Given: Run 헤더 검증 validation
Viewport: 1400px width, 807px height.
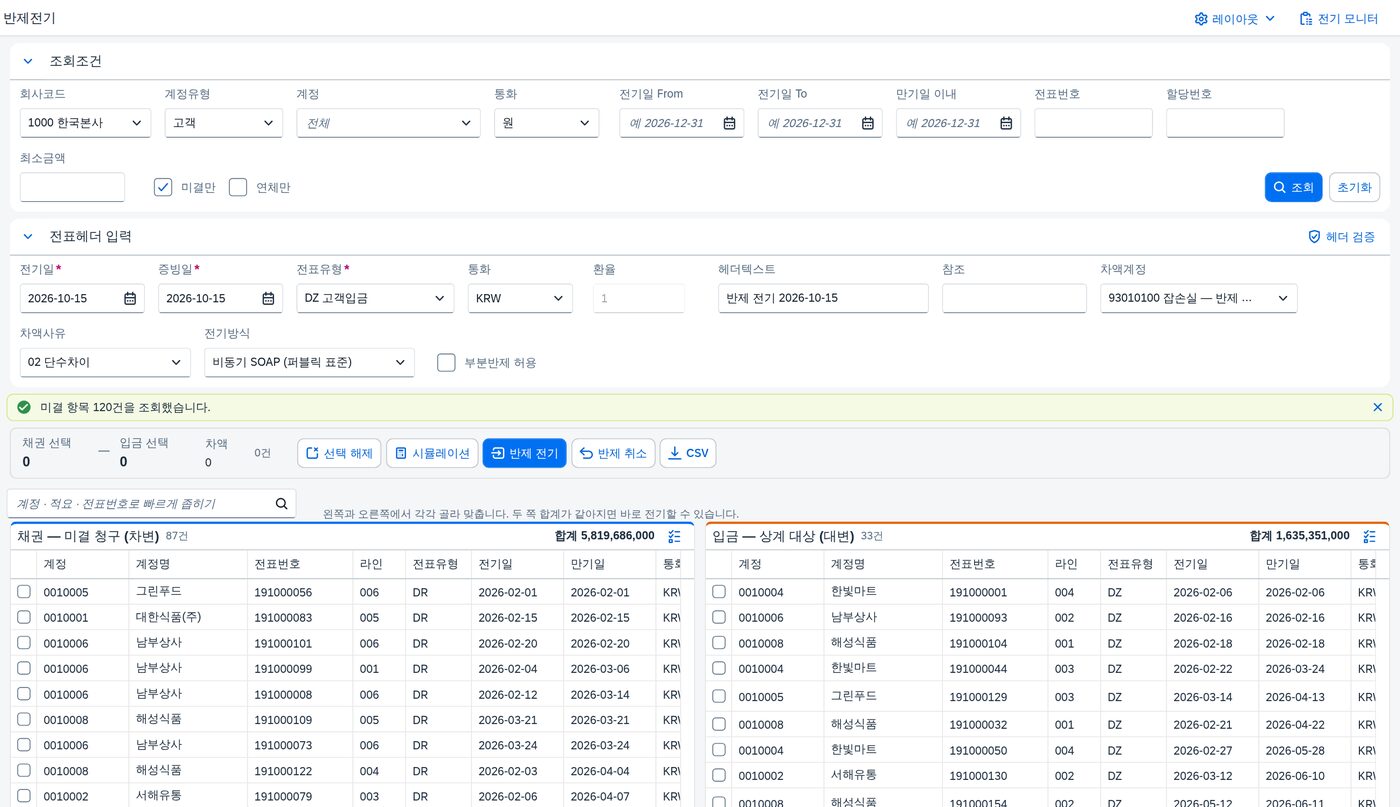Looking at the screenshot, I should (1341, 237).
